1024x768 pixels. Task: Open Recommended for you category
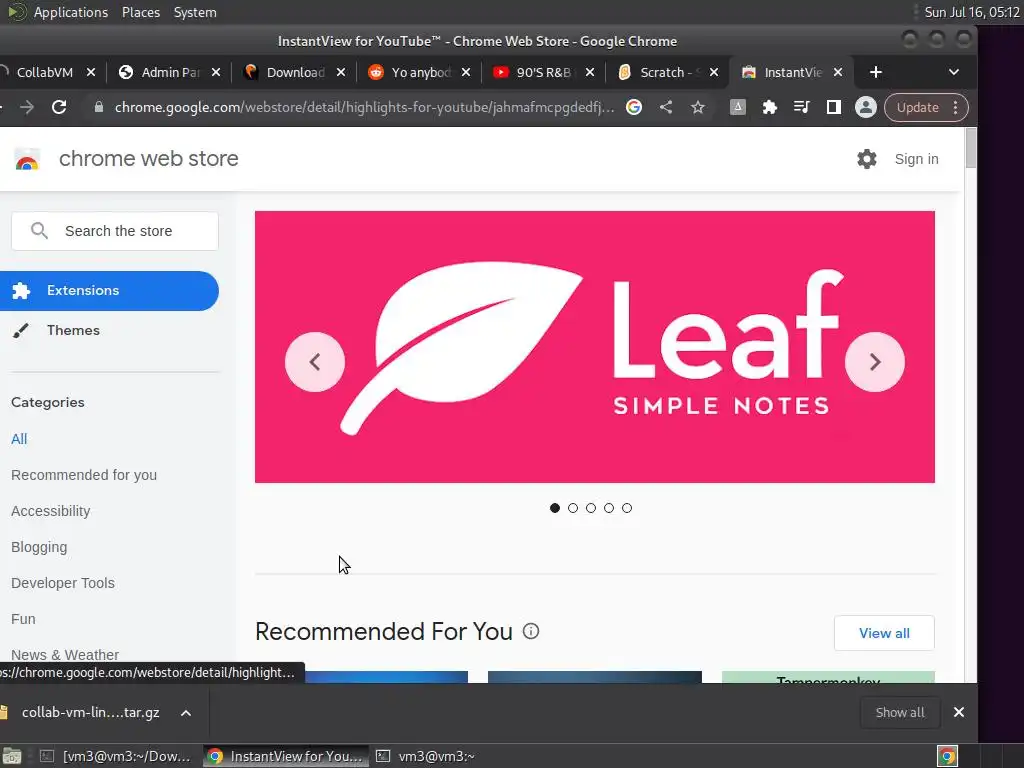tap(84, 475)
